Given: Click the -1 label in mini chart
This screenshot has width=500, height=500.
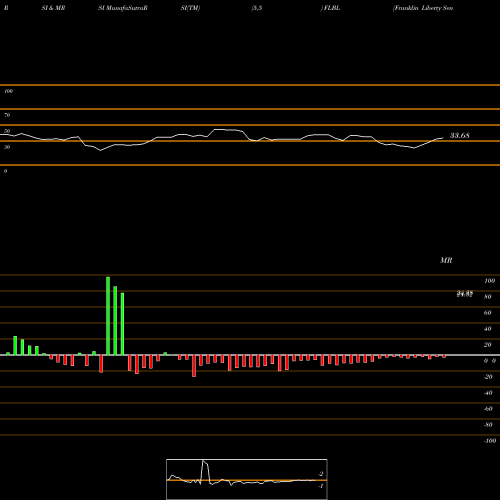Looking at the screenshot, I should (320, 486).
